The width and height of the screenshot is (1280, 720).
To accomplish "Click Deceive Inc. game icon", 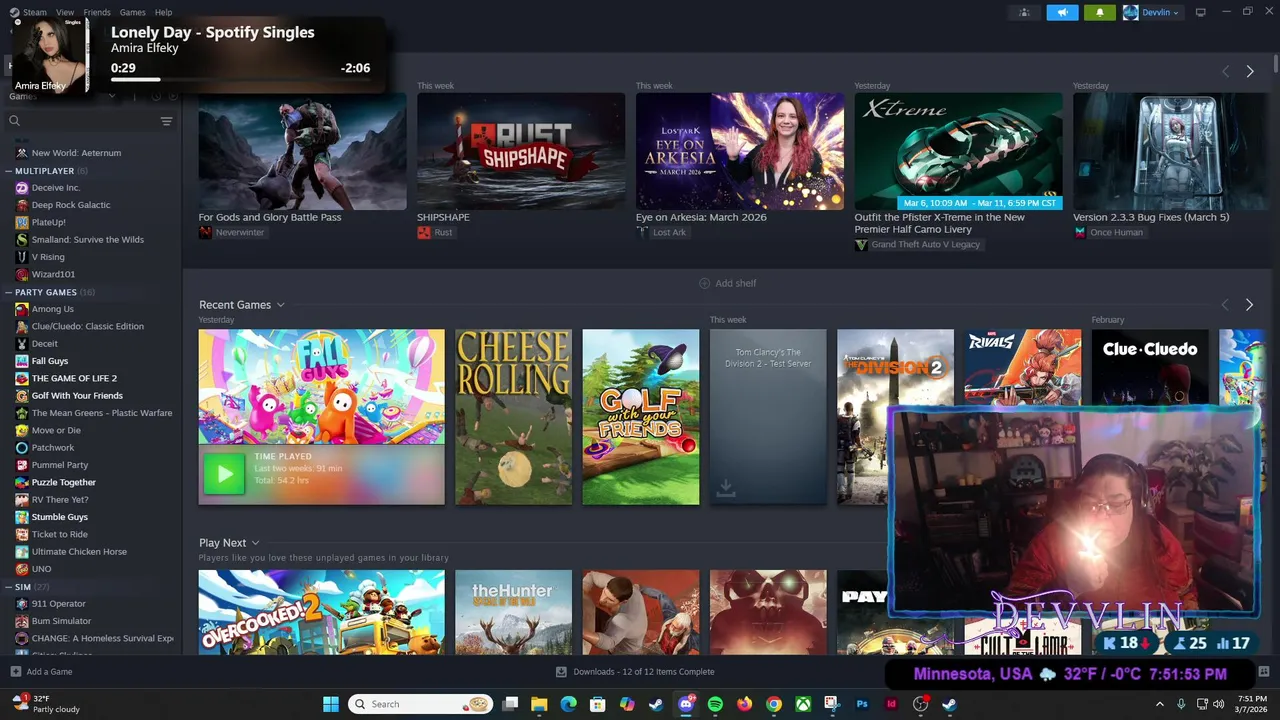I will pyautogui.click(x=22, y=188).
